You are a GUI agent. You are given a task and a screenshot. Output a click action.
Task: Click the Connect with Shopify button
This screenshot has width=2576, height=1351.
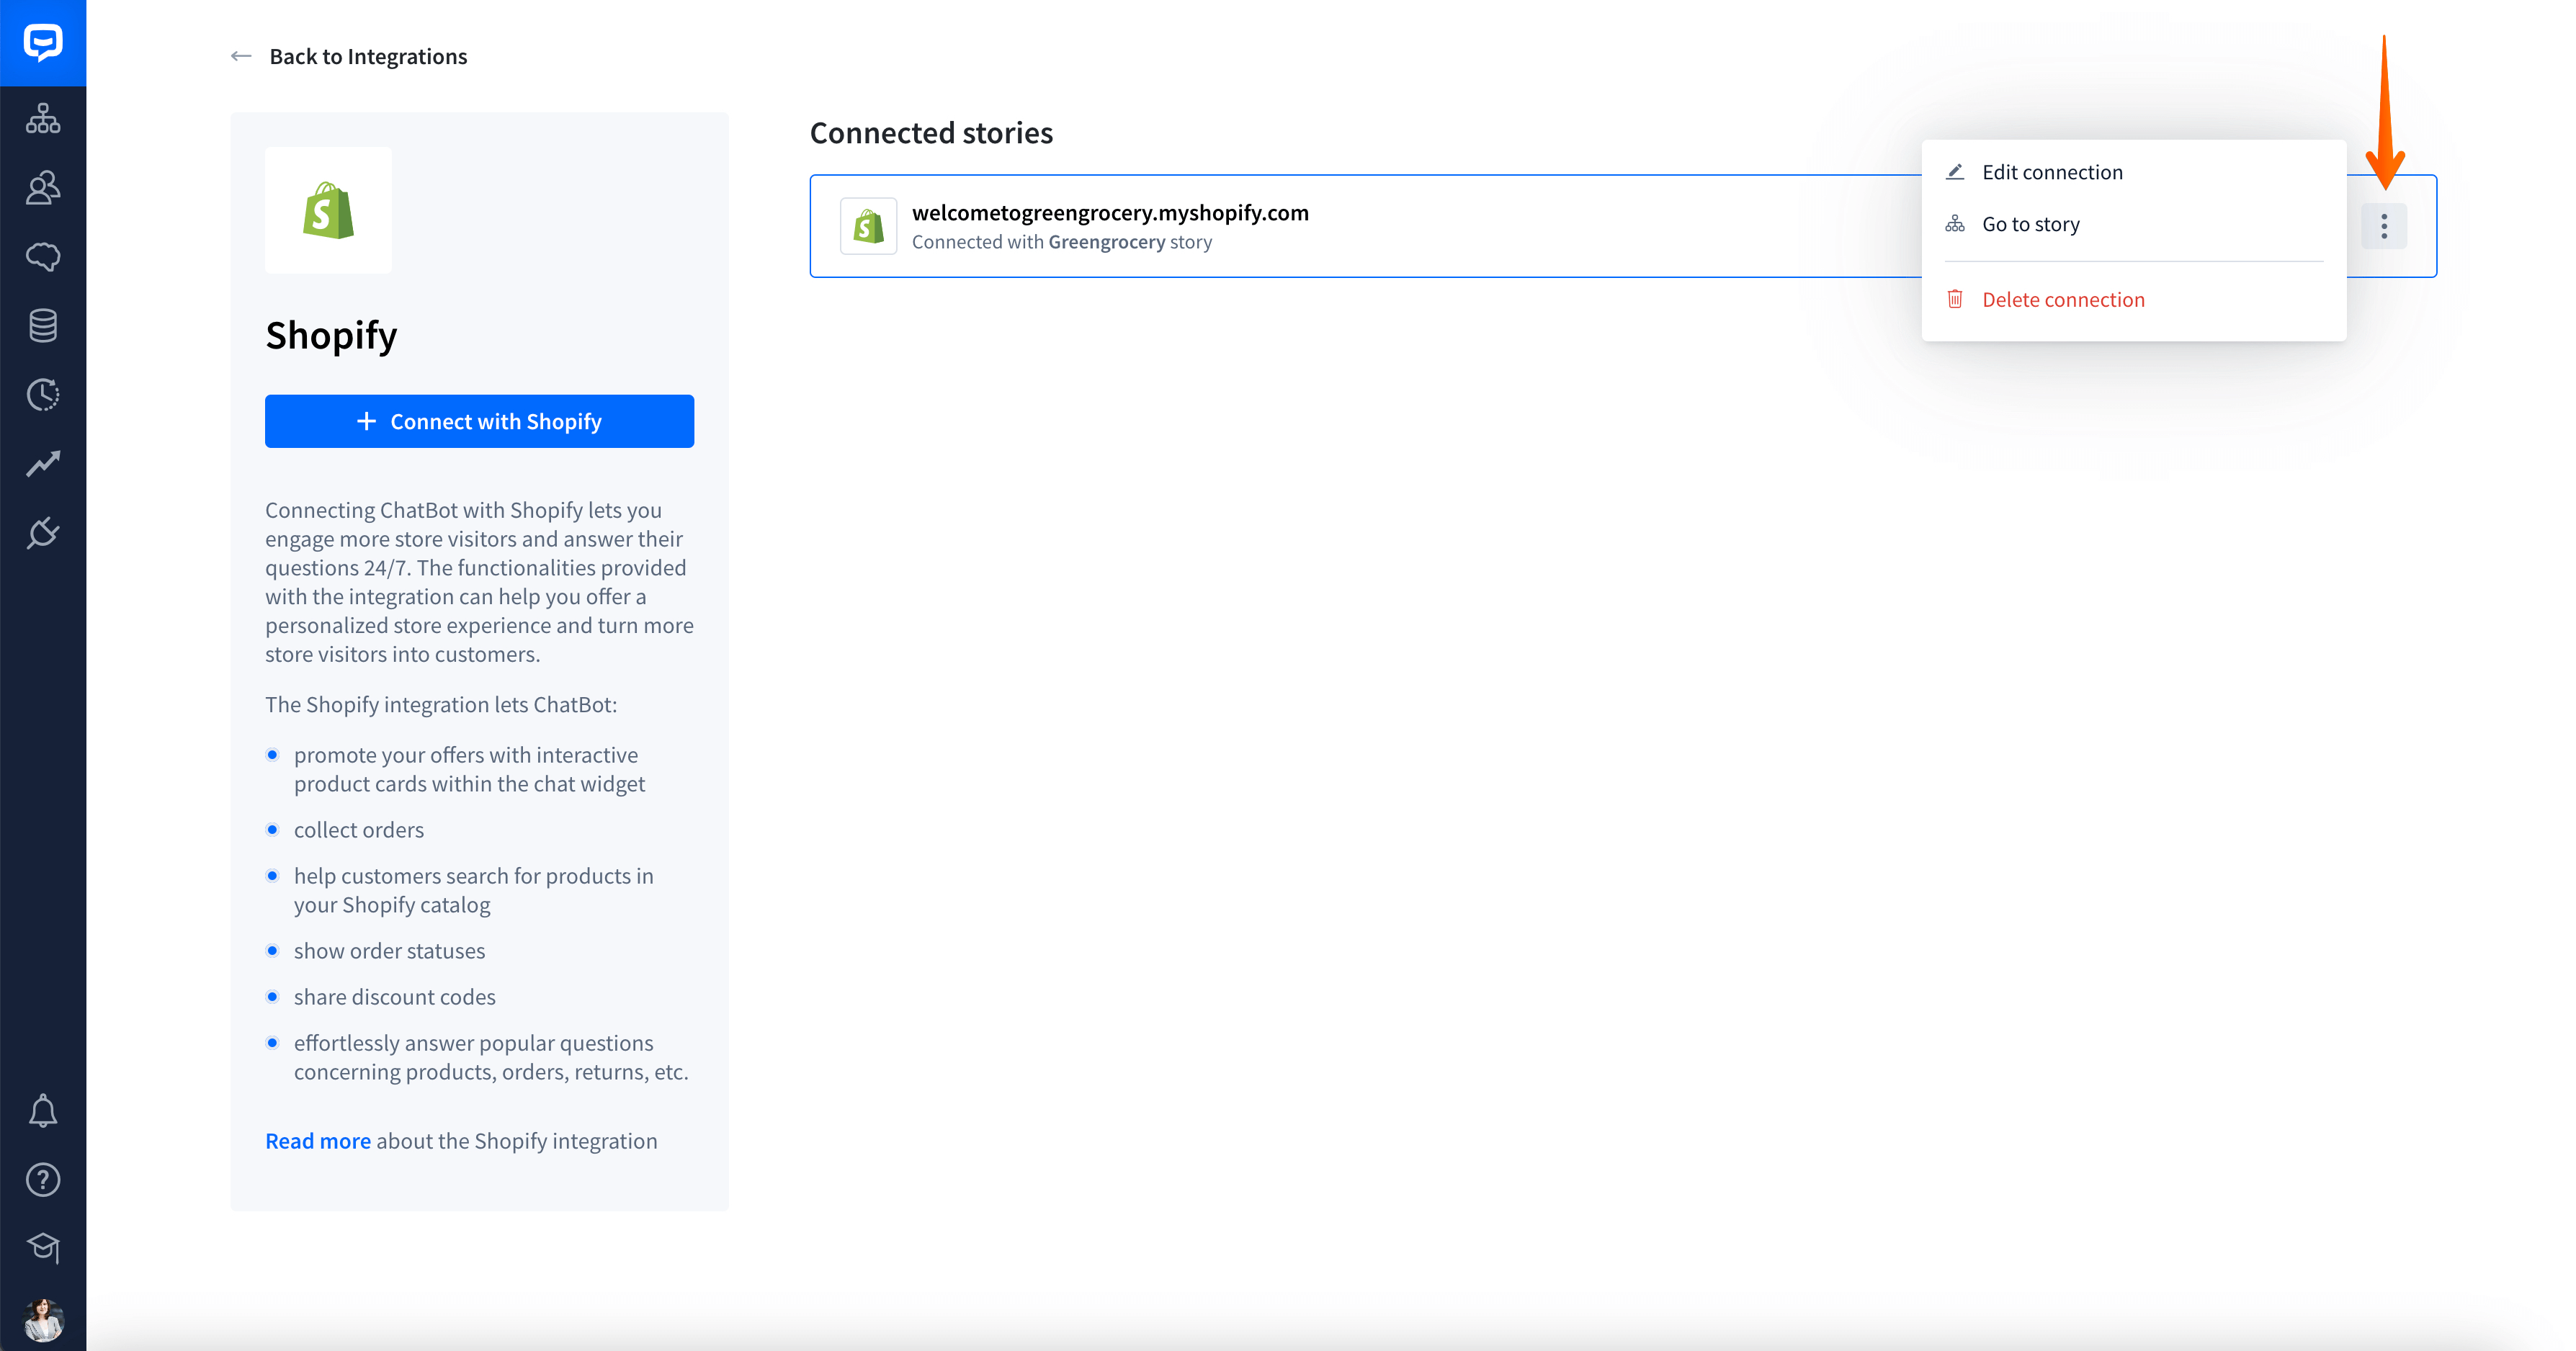click(479, 421)
